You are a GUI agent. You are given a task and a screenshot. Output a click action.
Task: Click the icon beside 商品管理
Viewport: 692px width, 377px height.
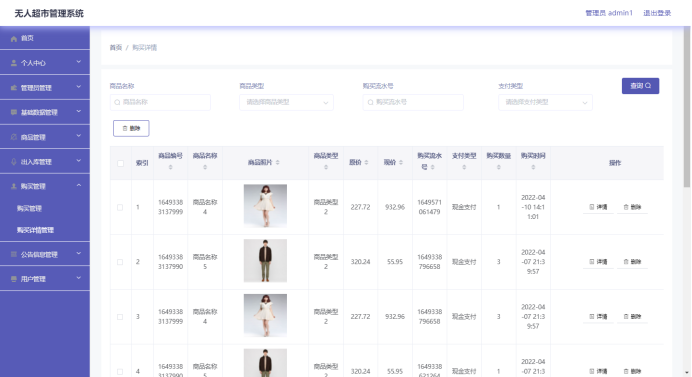click(x=14, y=137)
